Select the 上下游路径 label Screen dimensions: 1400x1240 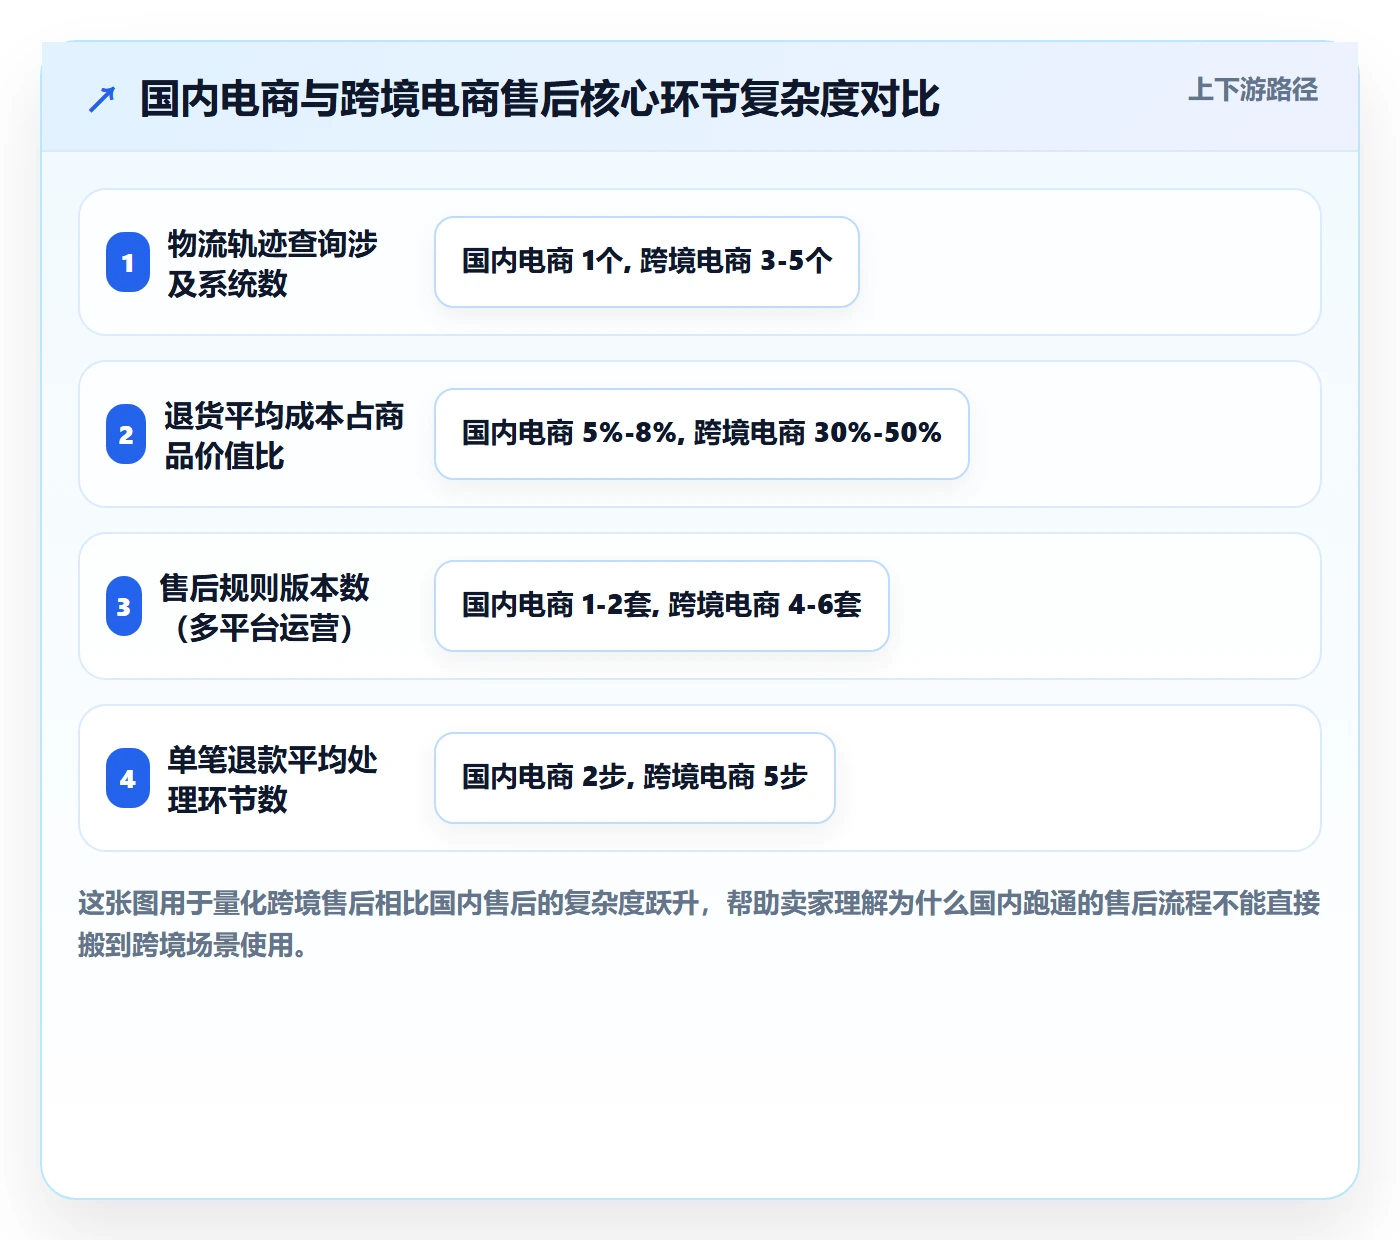(x=1252, y=90)
